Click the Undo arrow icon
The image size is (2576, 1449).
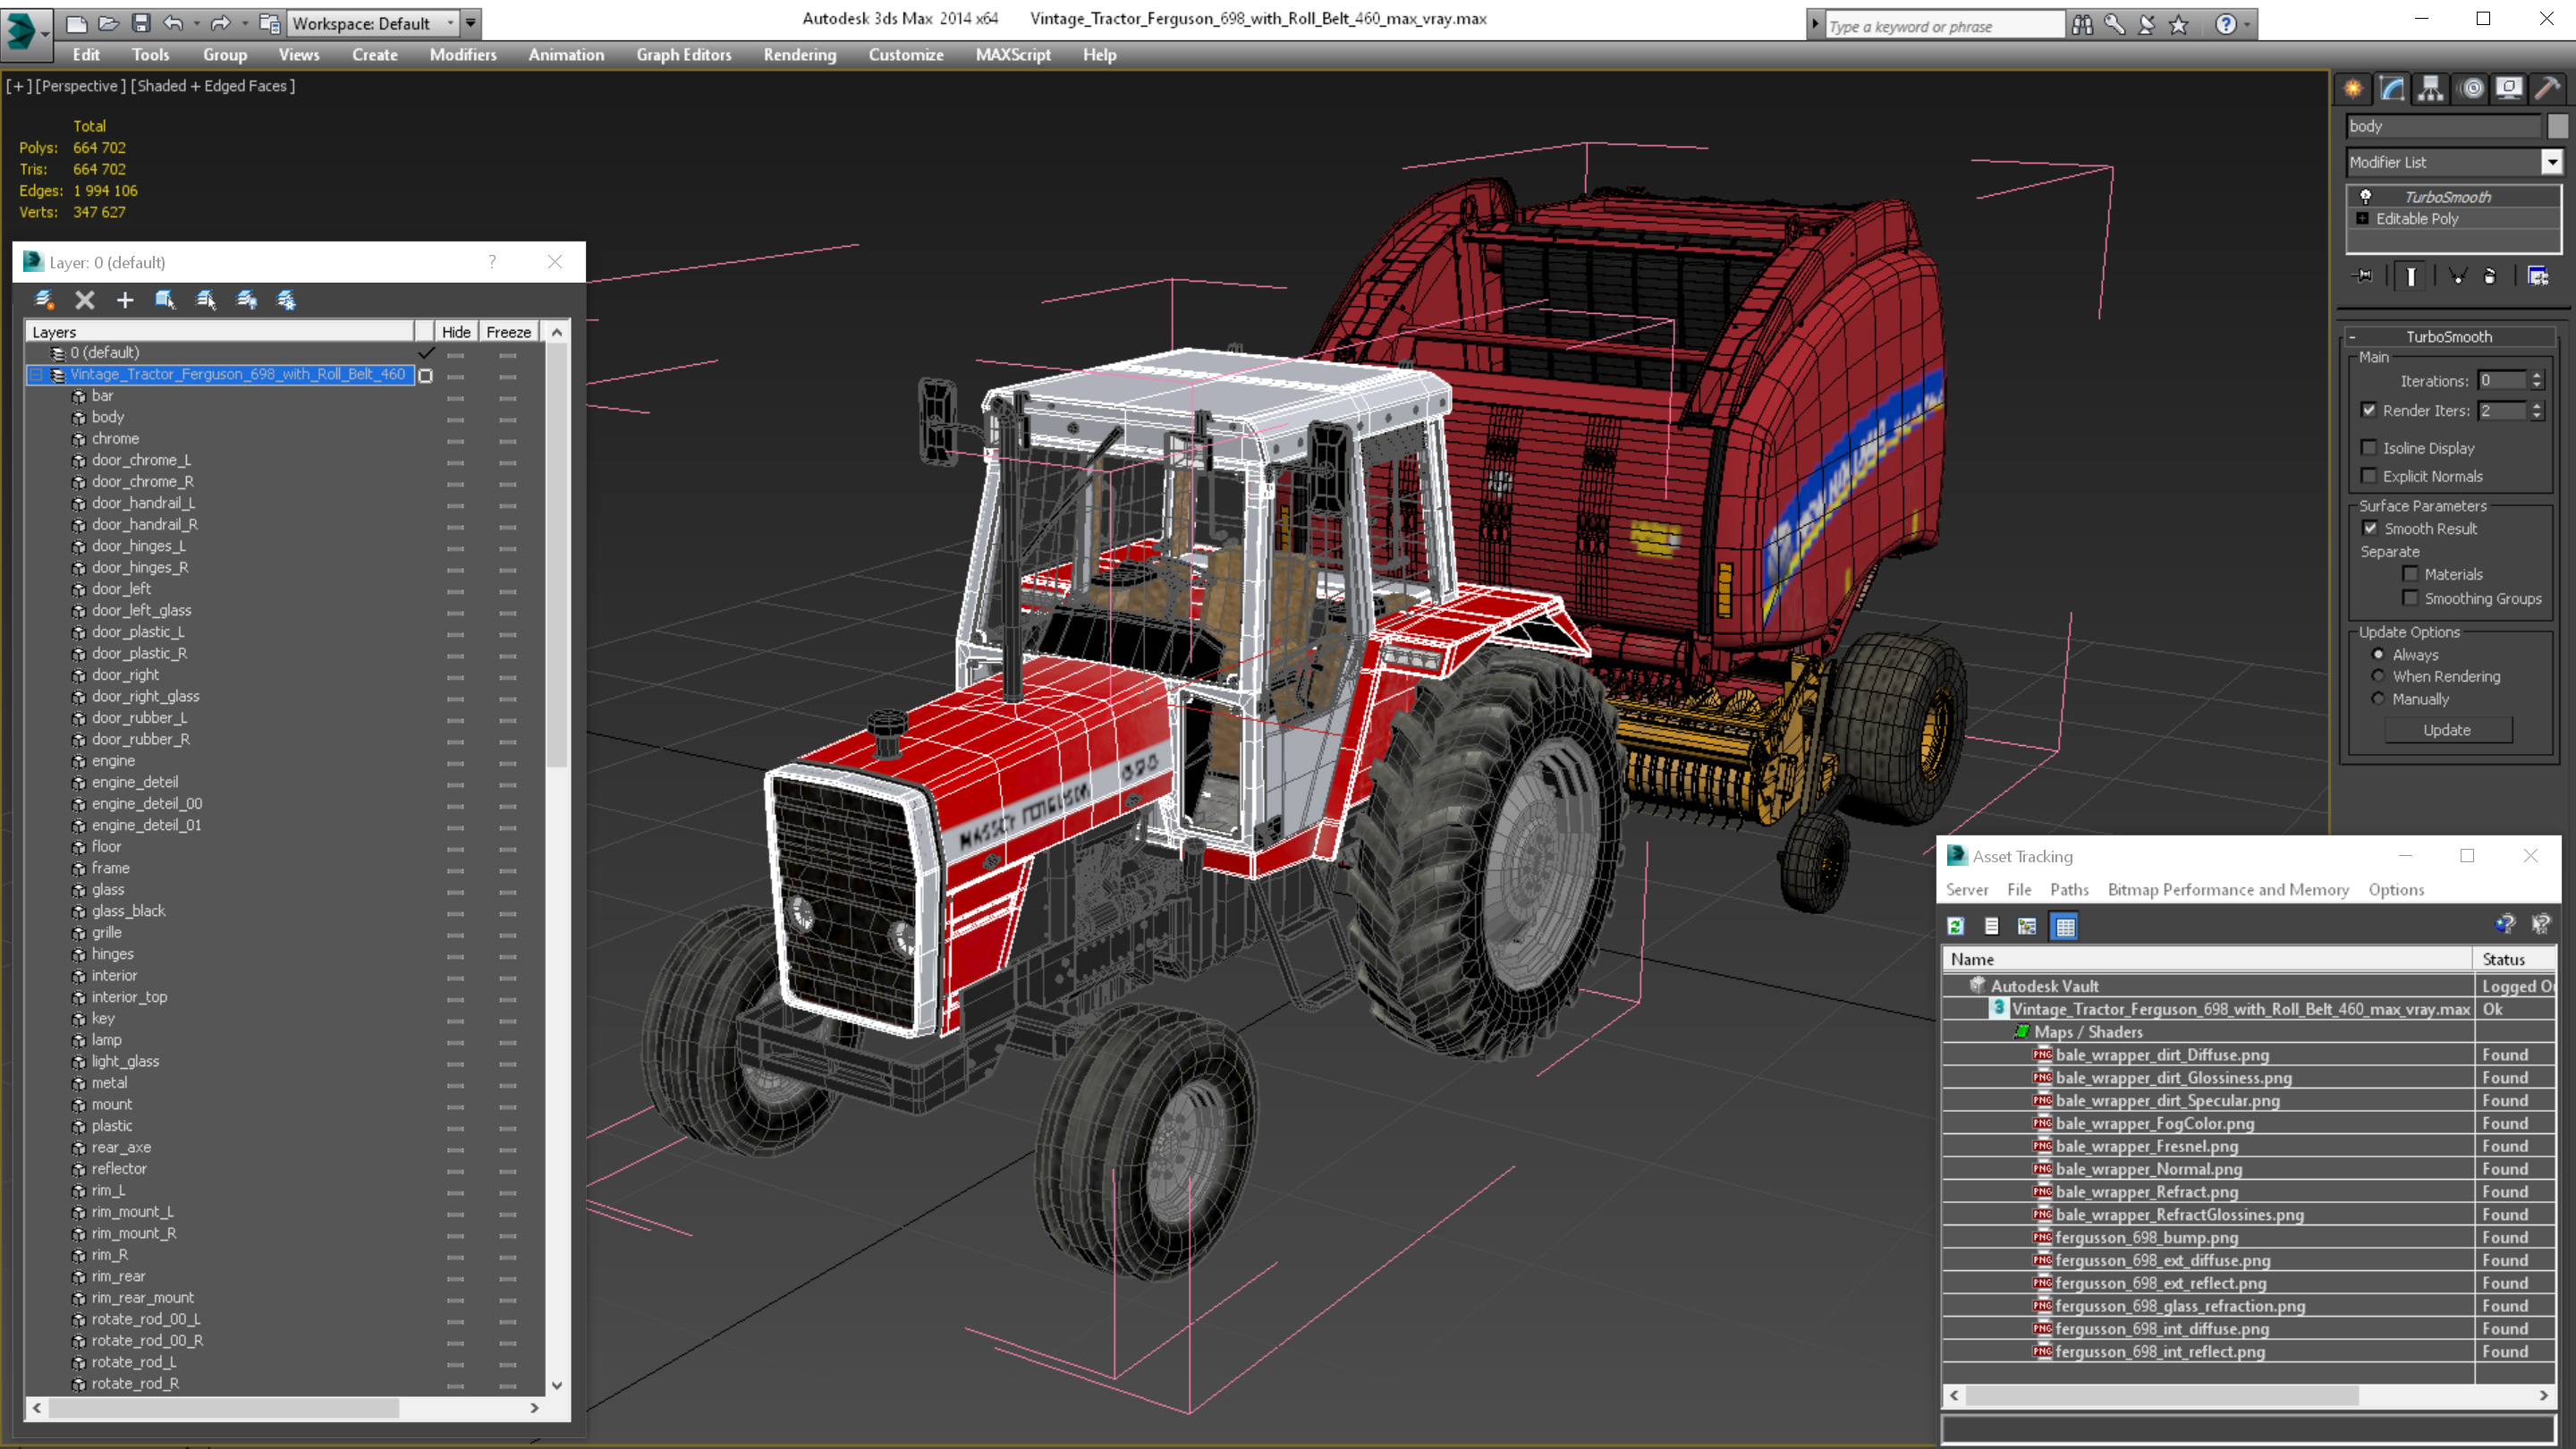[173, 23]
